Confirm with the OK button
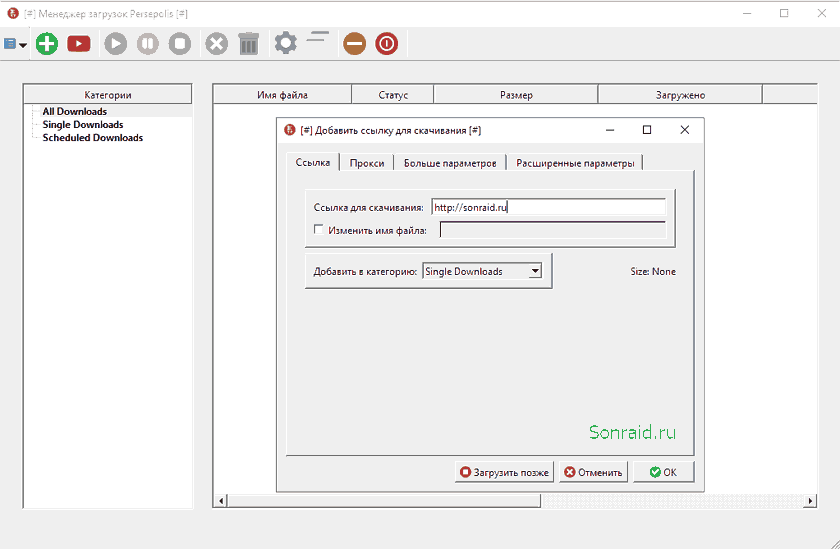 [663, 472]
